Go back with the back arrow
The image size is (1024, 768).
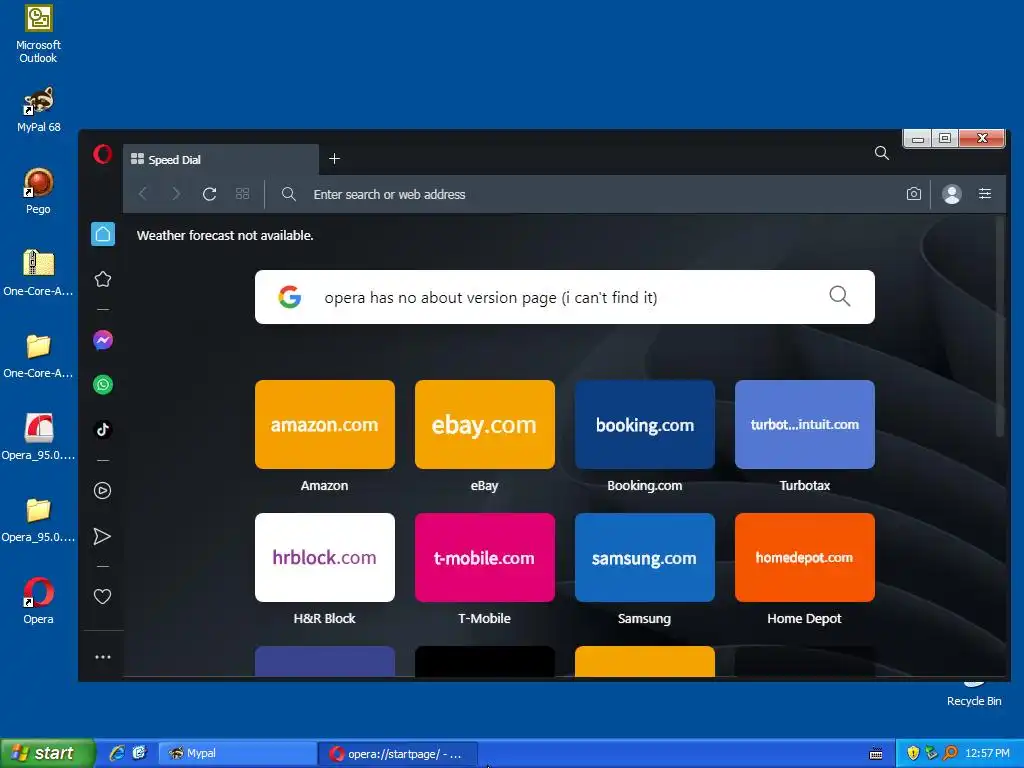(x=144, y=194)
